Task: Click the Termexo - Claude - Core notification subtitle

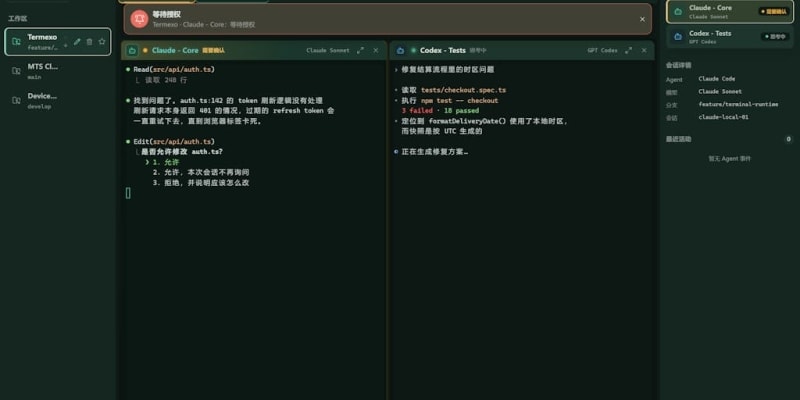Action: [204, 24]
